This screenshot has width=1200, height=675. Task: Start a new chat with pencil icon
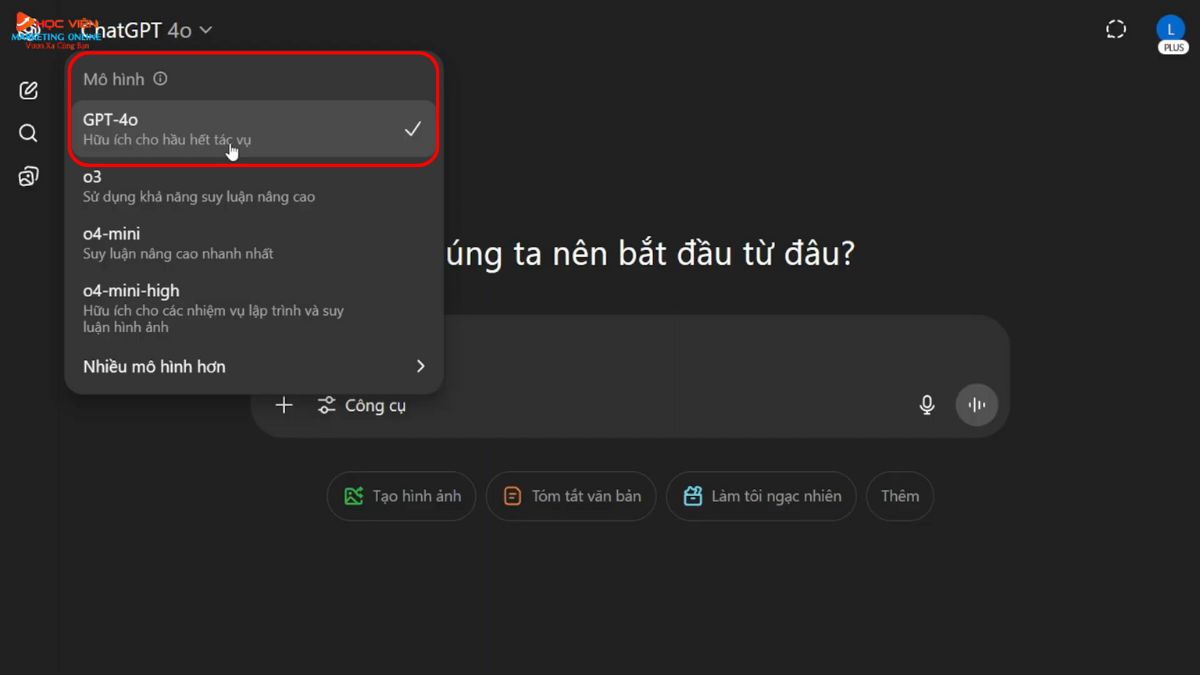tap(28, 90)
